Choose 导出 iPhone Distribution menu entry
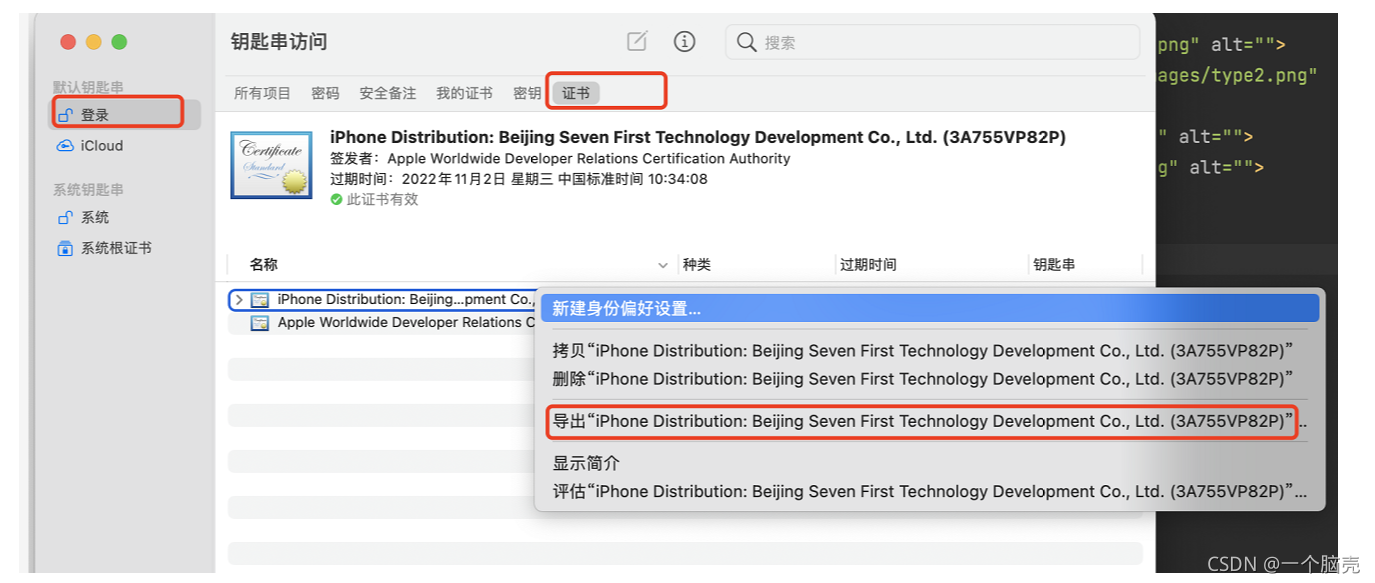Image resolution: width=1375 pixels, height=583 pixels. [930, 421]
